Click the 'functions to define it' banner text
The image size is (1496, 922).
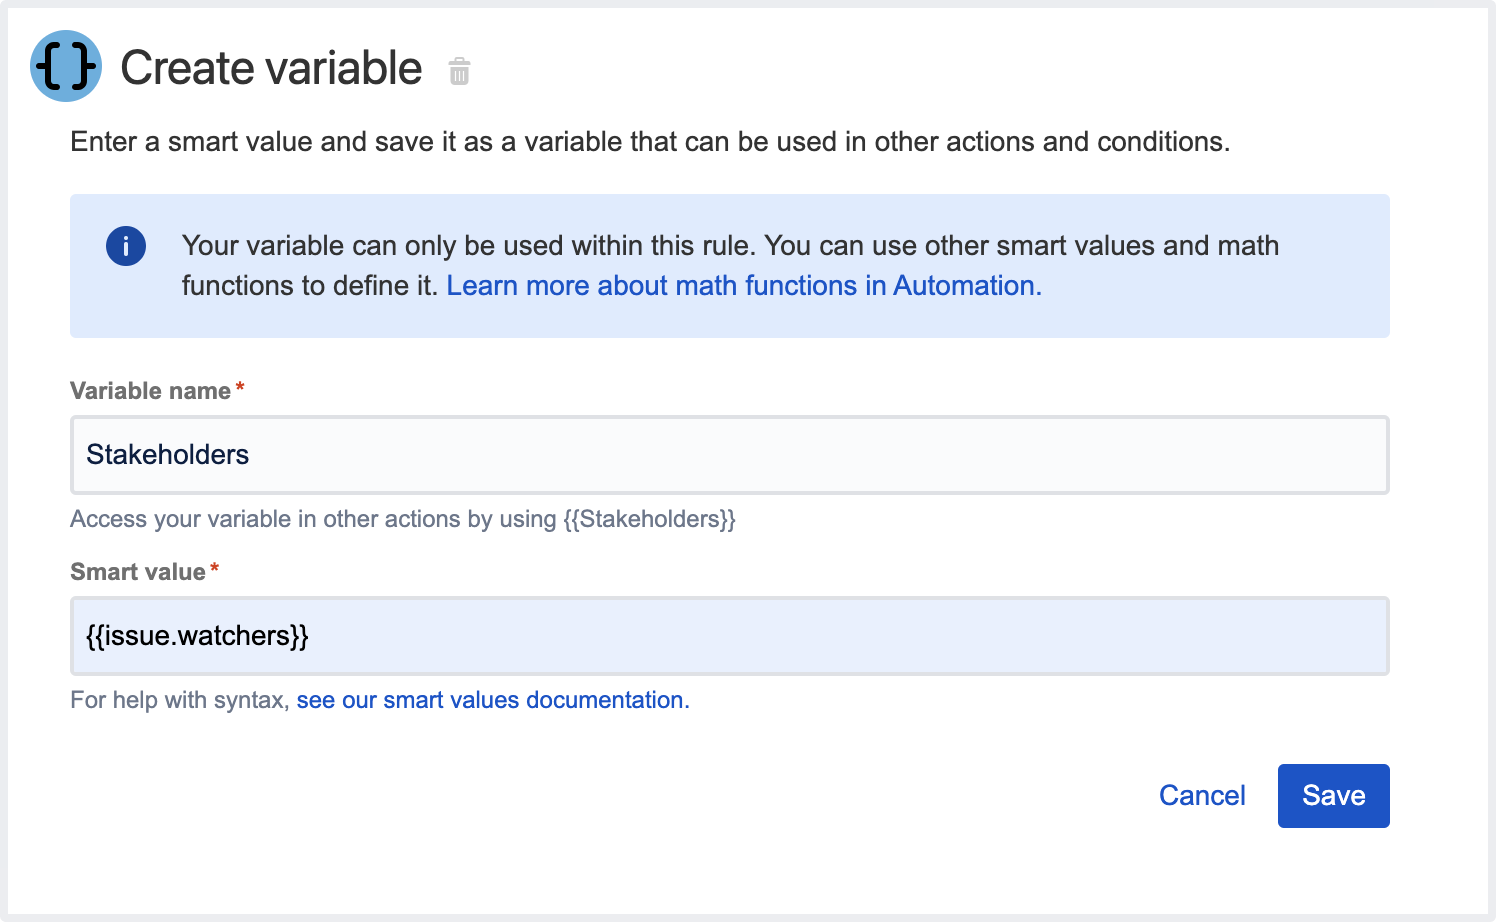click(x=310, y=286)
